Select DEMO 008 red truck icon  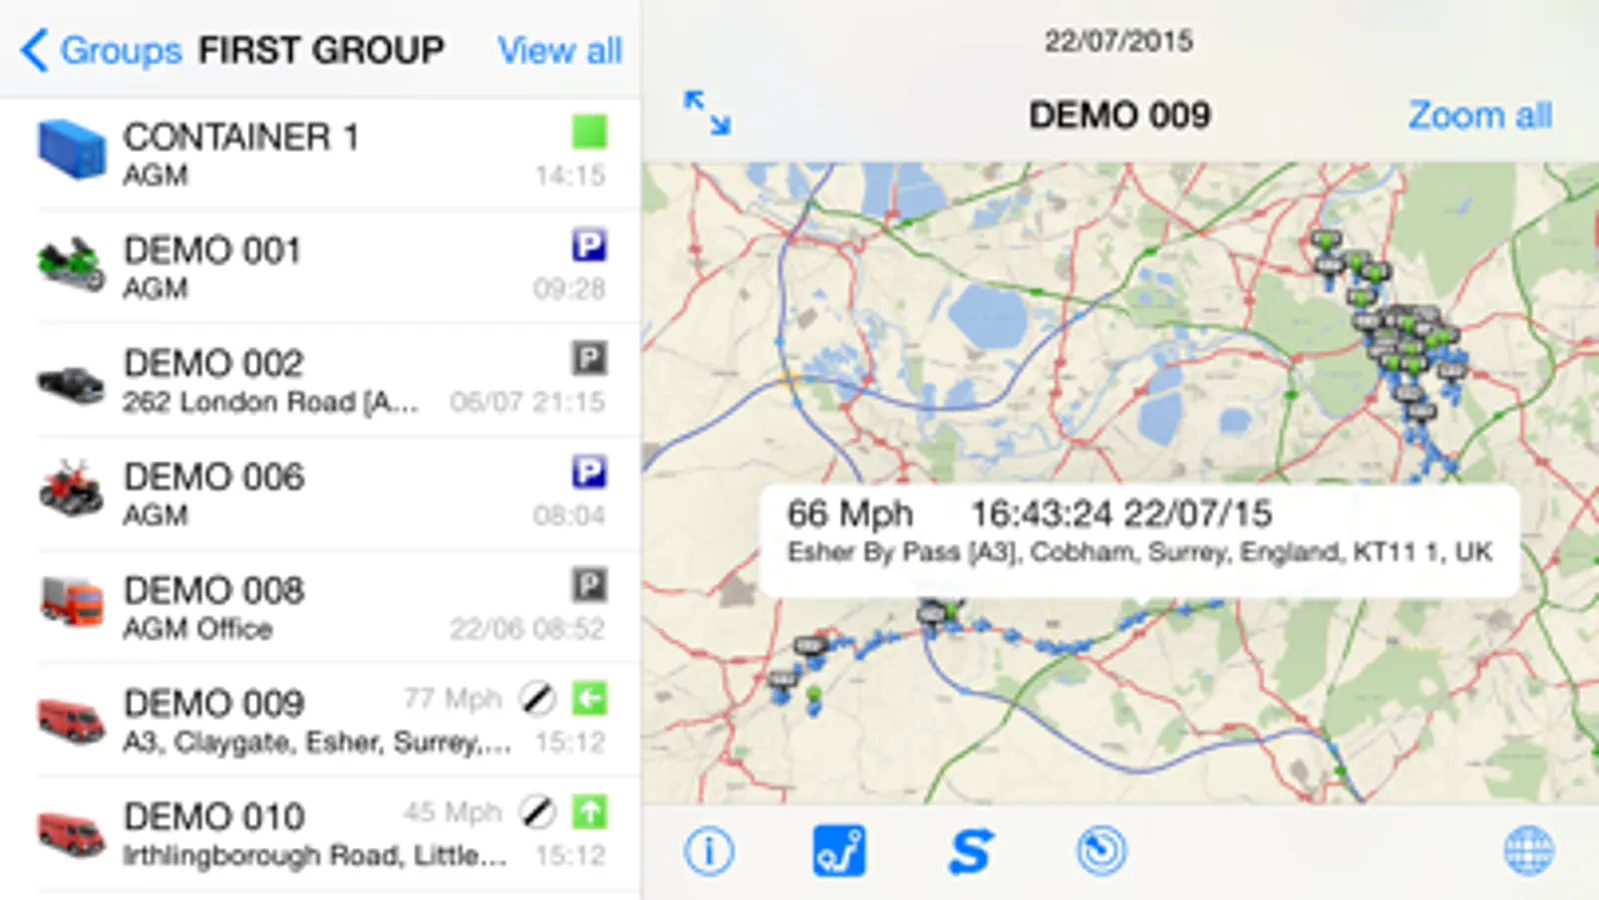pyautogui.click(x=71, y=601)
